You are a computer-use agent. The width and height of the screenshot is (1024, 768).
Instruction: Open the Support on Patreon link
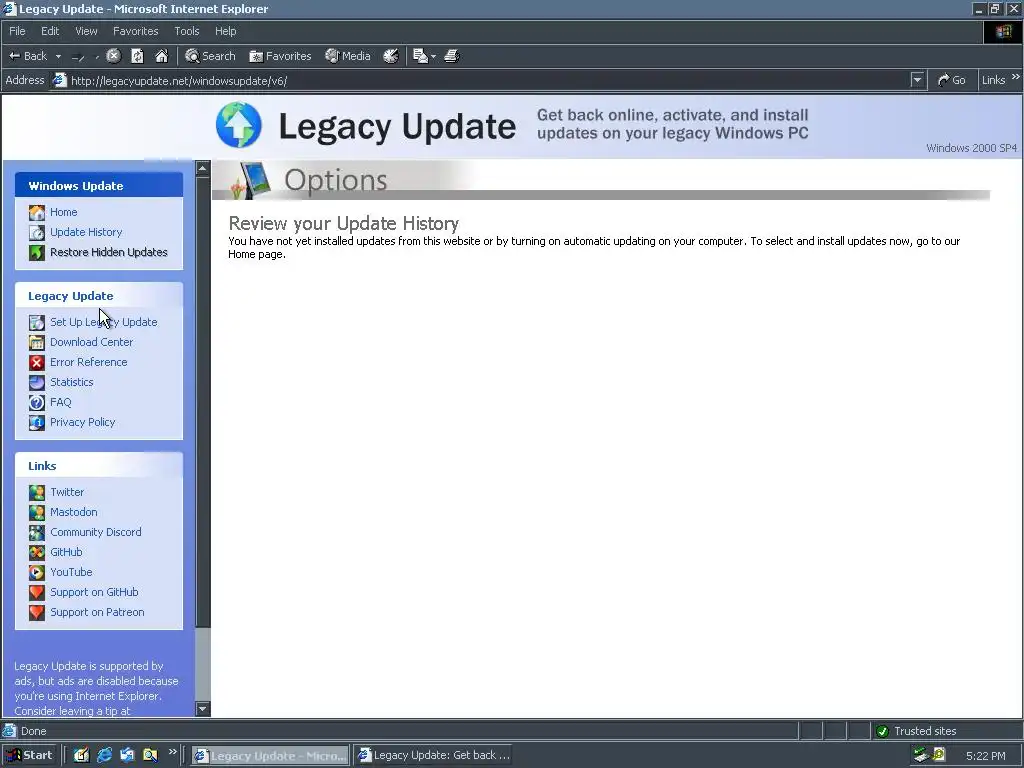[x=97, y=612]
